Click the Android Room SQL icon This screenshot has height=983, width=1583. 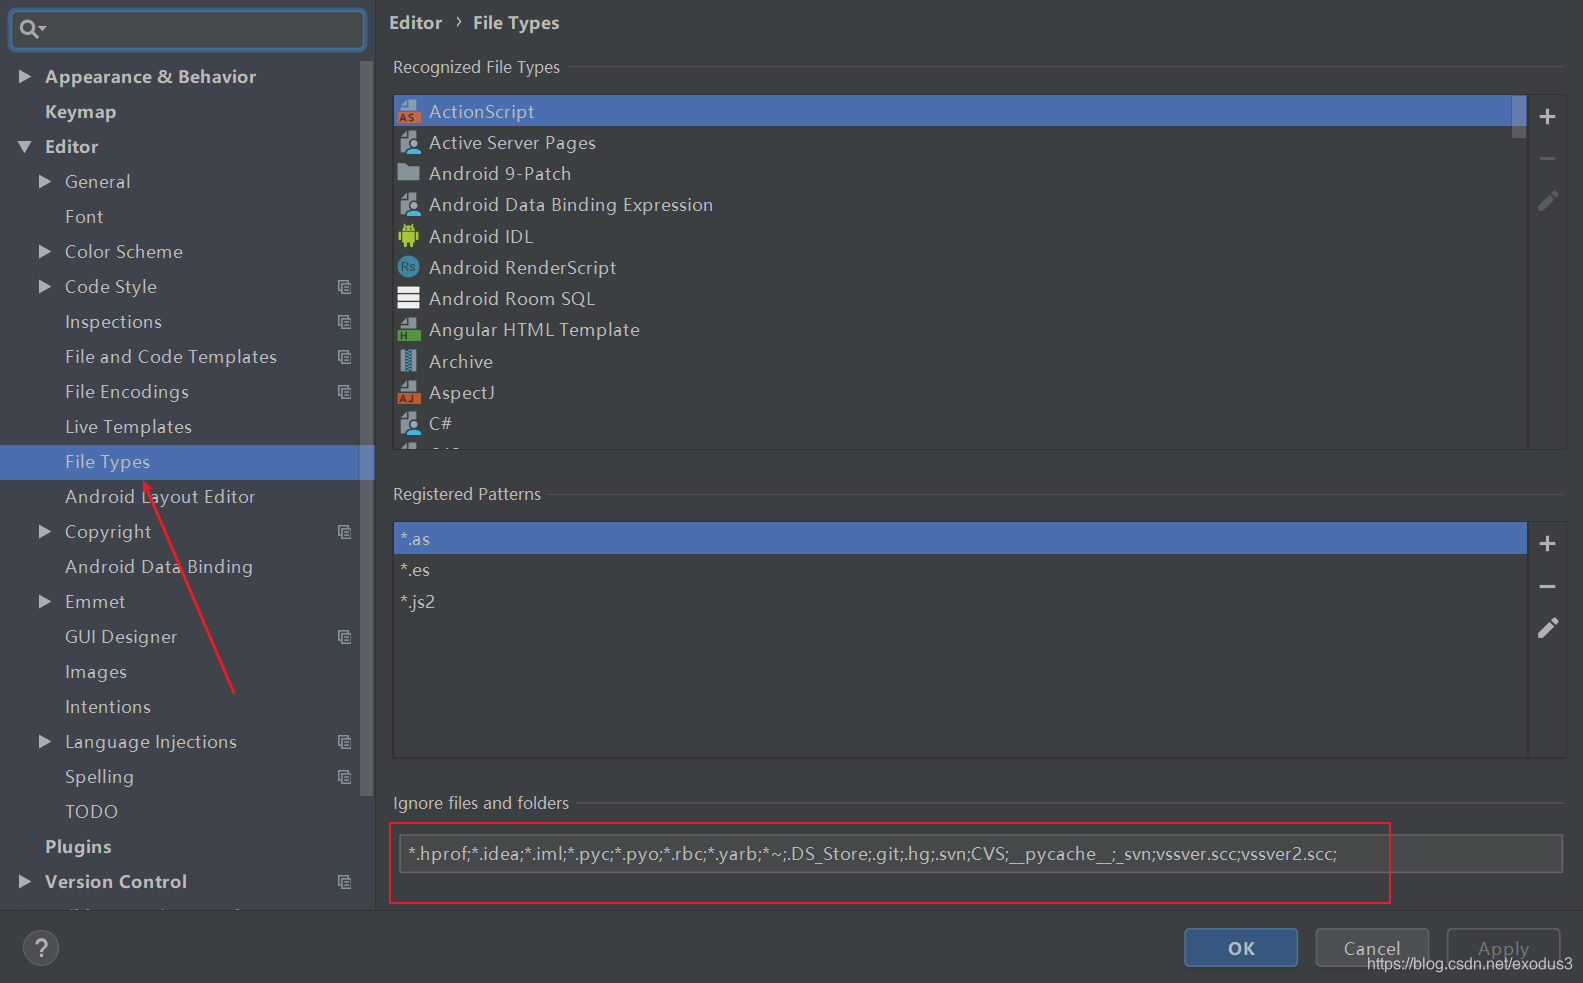(x=408, y=298)
